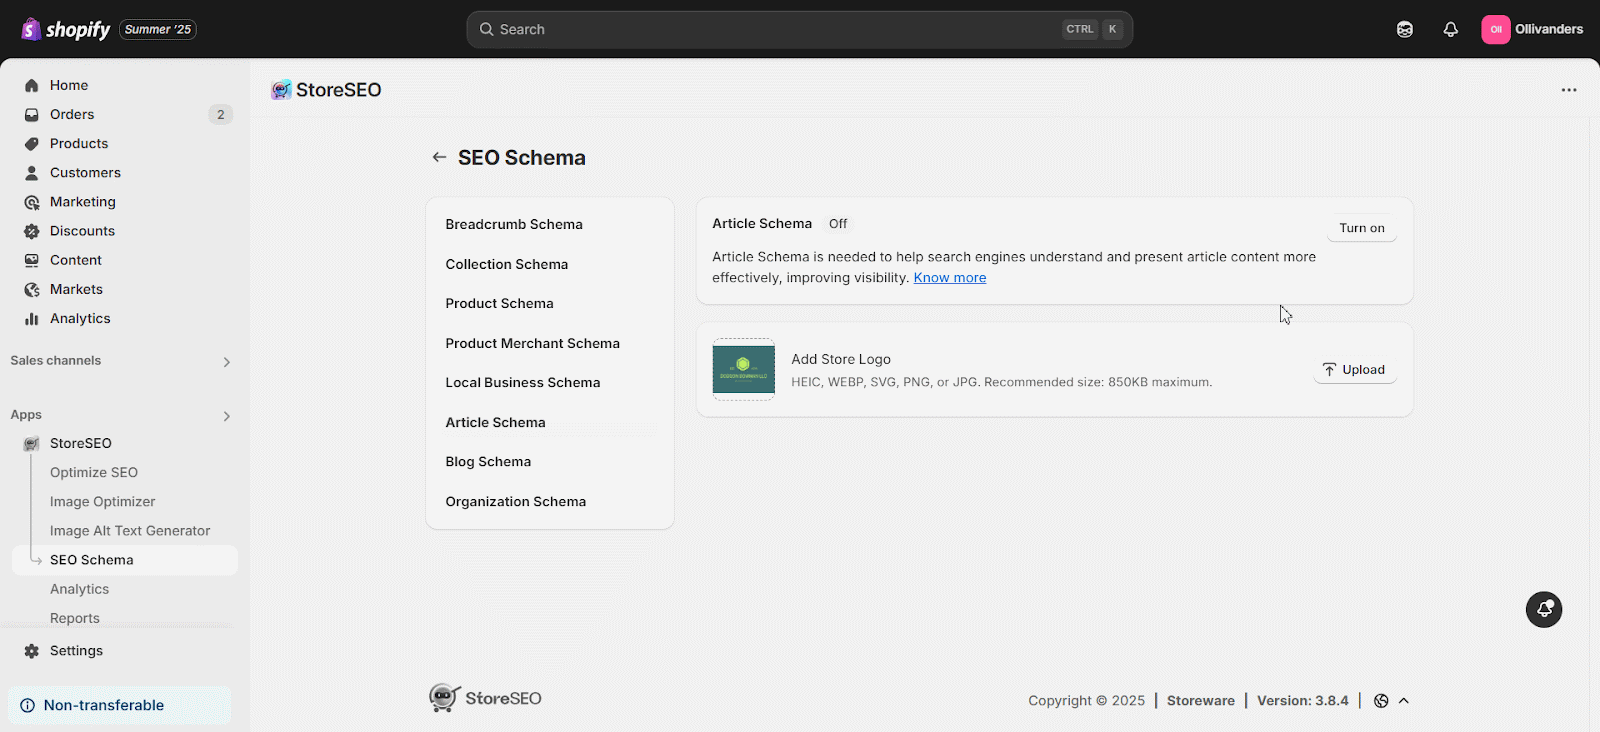Click the Markets globe icon
The image size is (1600, 732).
tap(32, 289)
